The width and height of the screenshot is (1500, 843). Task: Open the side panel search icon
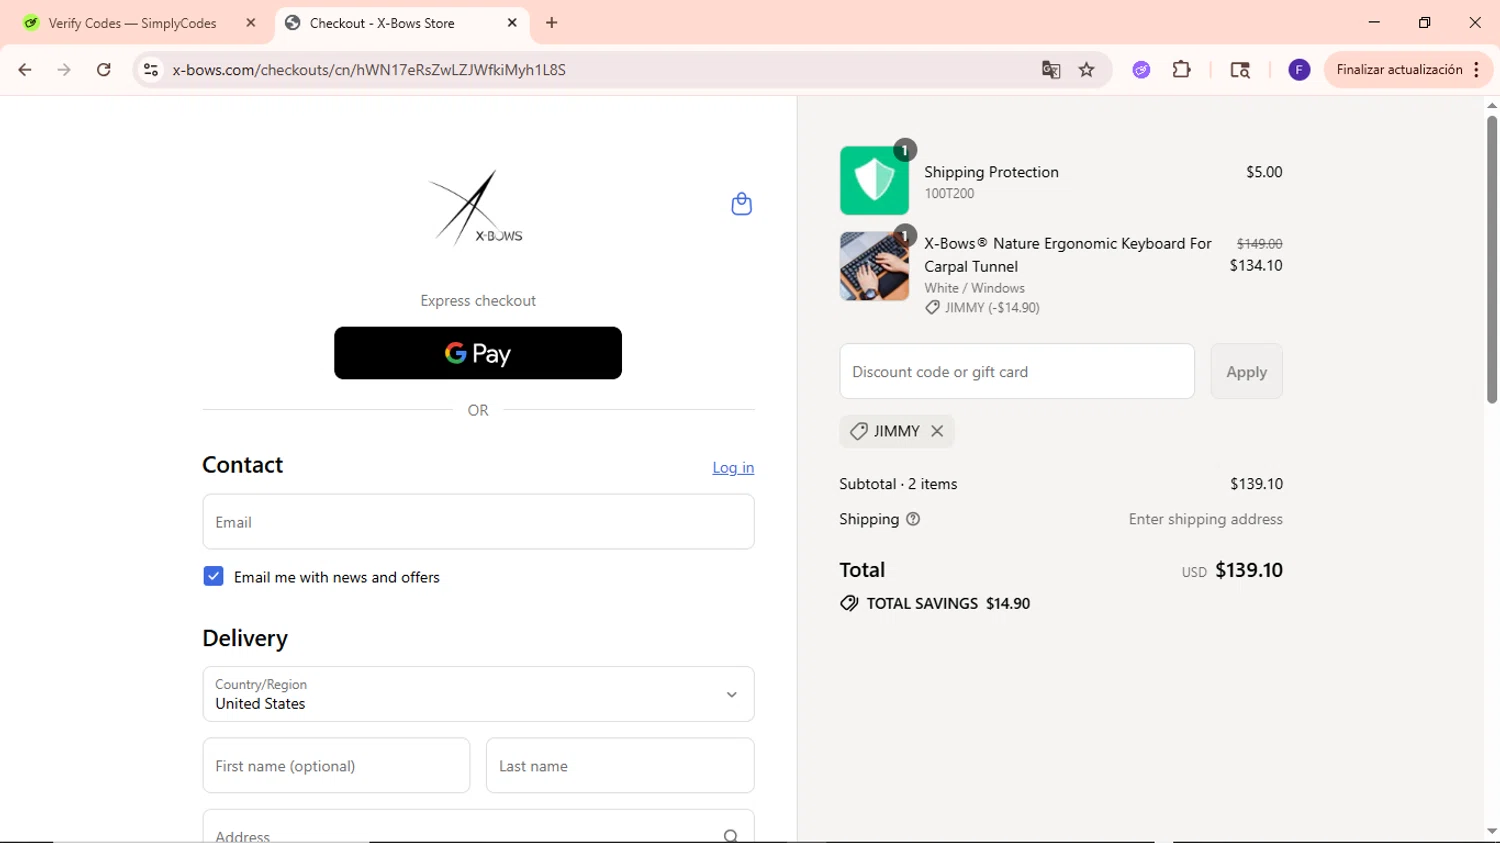coord(1240,70)
